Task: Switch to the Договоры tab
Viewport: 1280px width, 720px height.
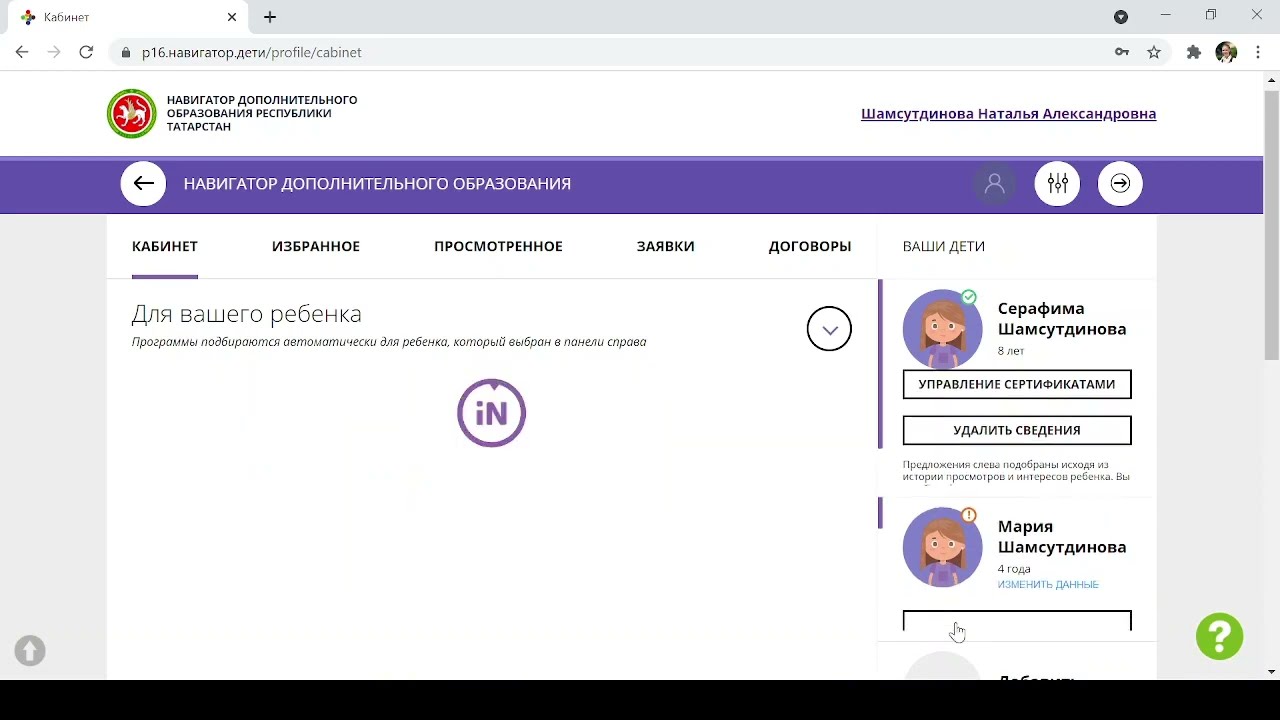Action: (x=810, y=246)
